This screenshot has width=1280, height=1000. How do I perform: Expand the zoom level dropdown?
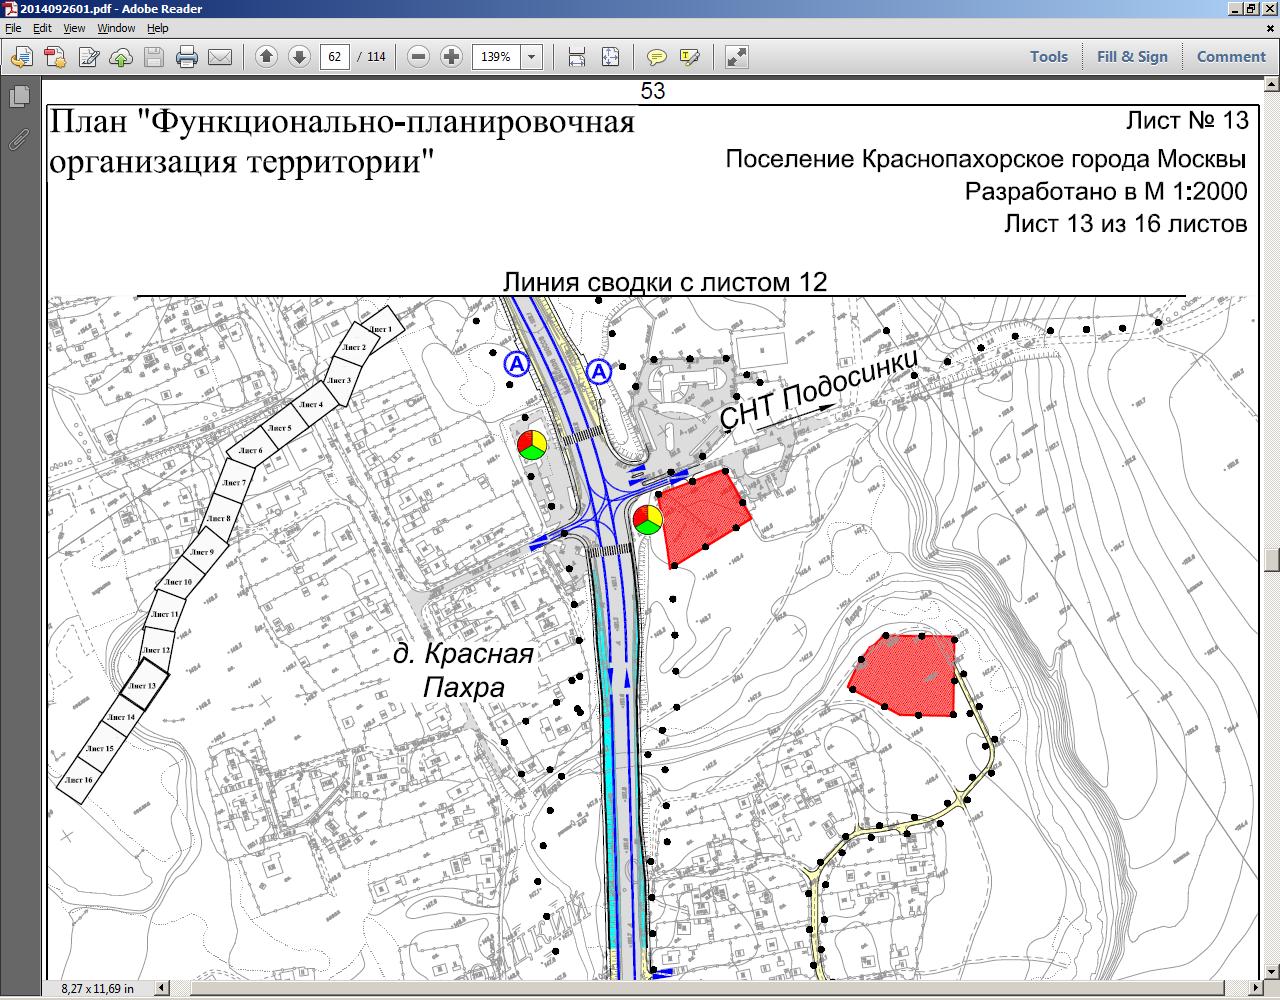532,57
